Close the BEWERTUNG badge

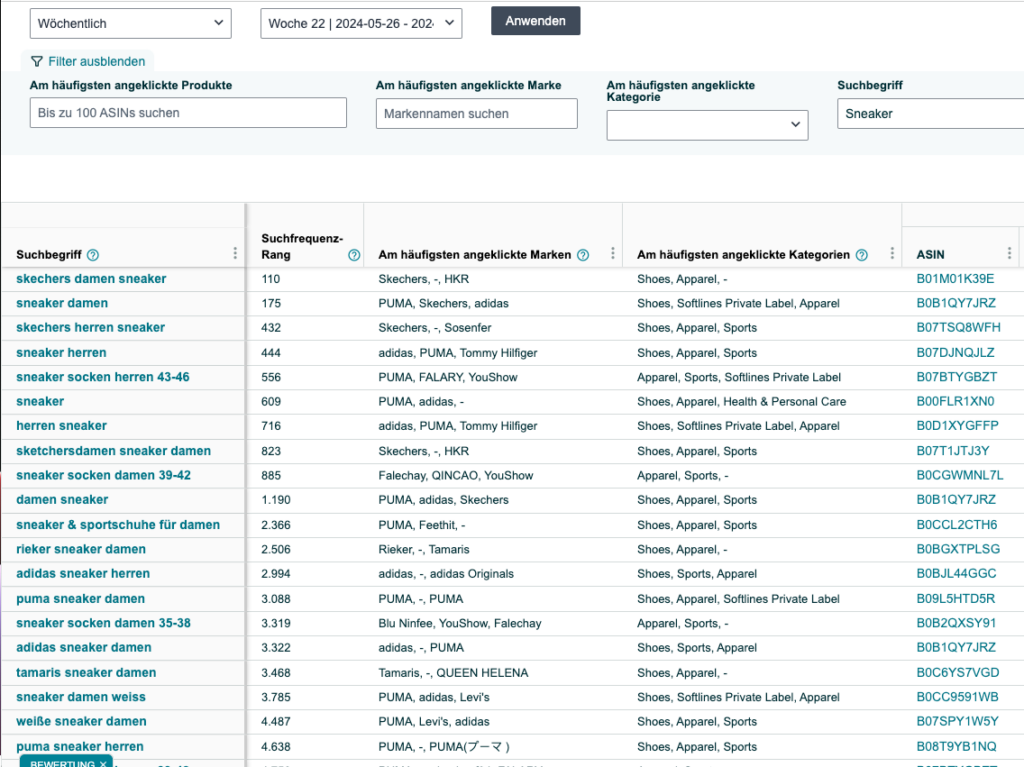pyautogui.click(x=103, y=763)
